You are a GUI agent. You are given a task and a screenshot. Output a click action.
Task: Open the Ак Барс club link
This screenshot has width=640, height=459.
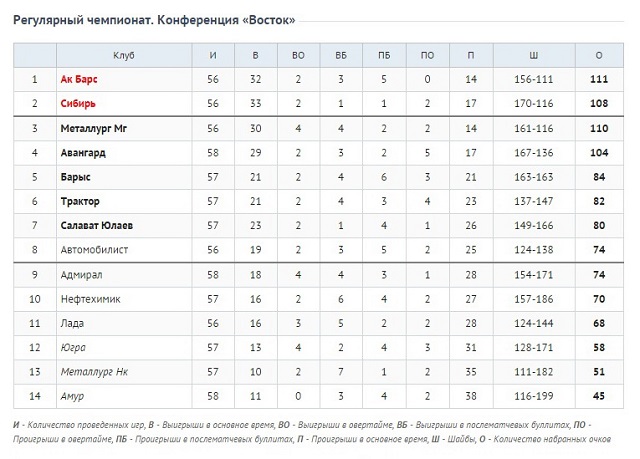pos(79,79)
